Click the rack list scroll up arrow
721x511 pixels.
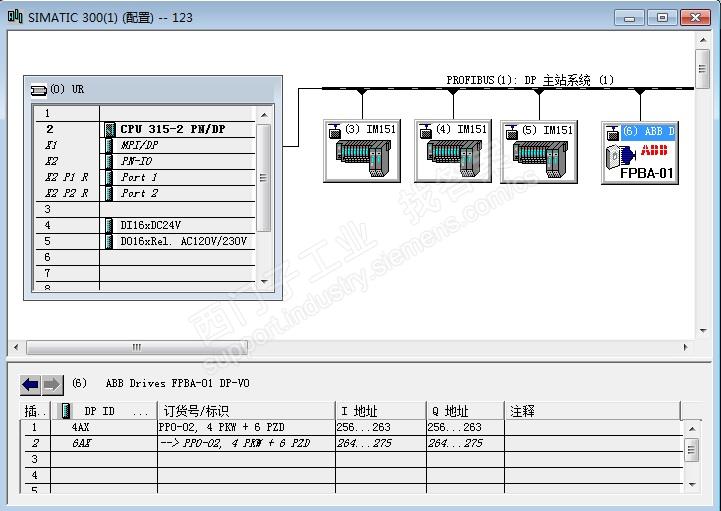point(264,115)
